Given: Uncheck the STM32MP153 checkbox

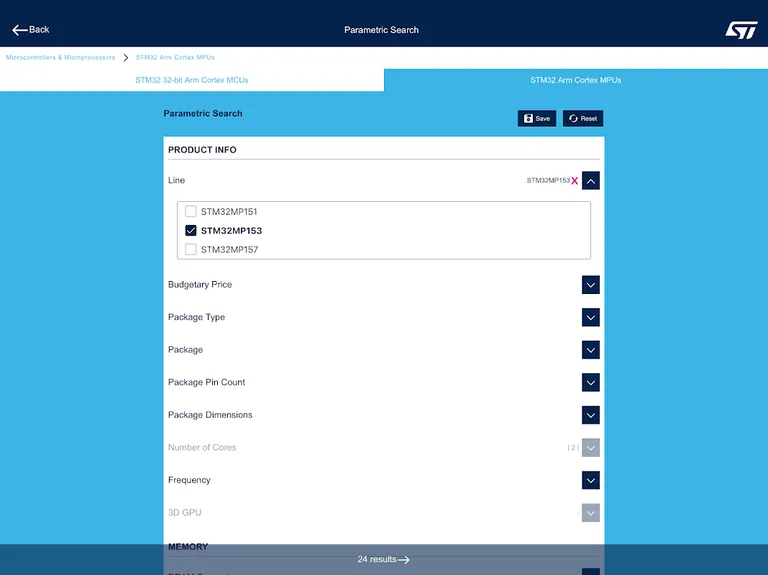Looking at the screenshot, I should tap(191, 231).
